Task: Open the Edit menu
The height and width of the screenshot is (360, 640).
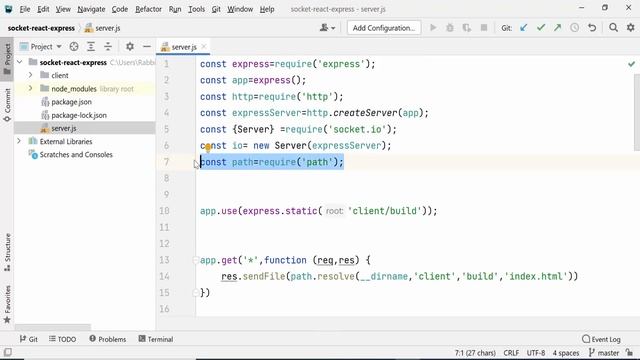Action: [43, 9]
